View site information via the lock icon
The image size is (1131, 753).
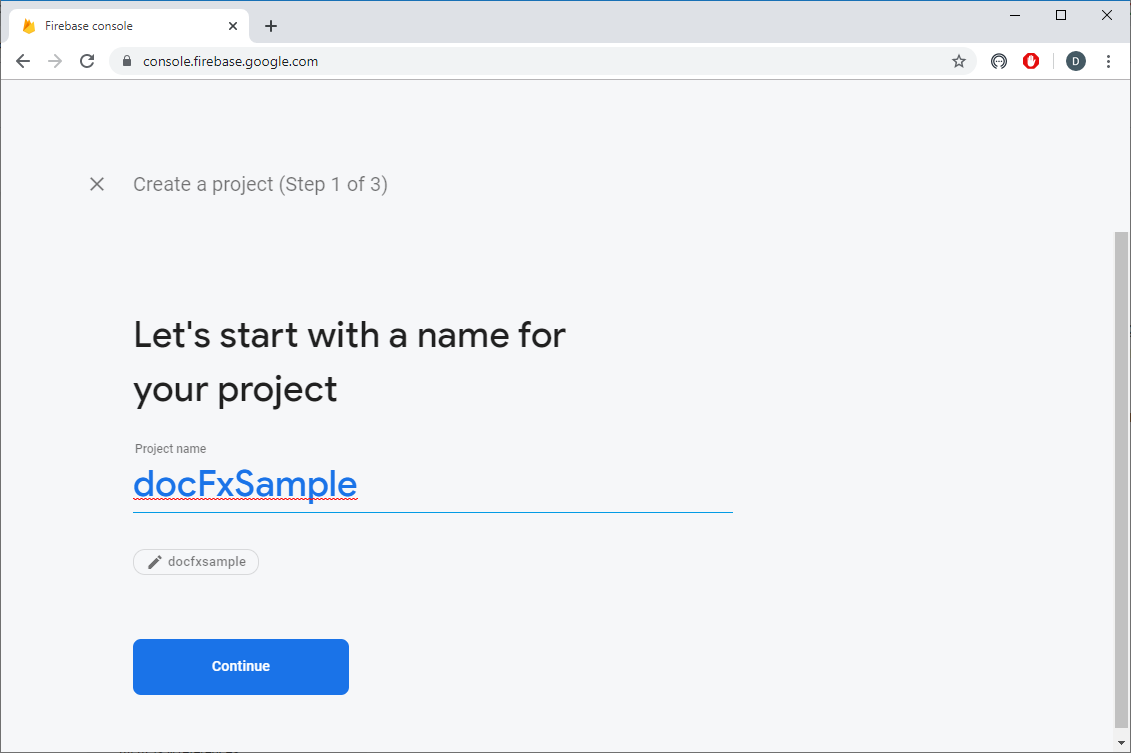click(x=126, y=61)
